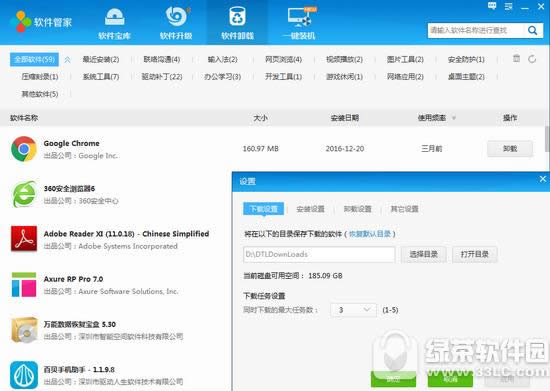Switch to the 安装设置 tab
This screenshot has height=391, width=550.
pos(310,209)
